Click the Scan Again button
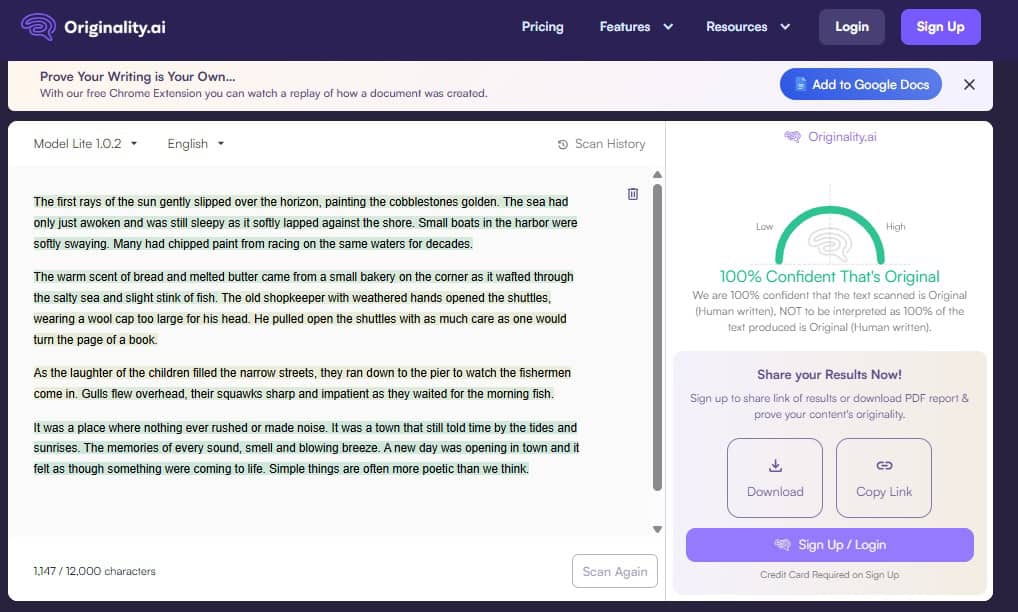1018x612 pixels. point(614,571)
